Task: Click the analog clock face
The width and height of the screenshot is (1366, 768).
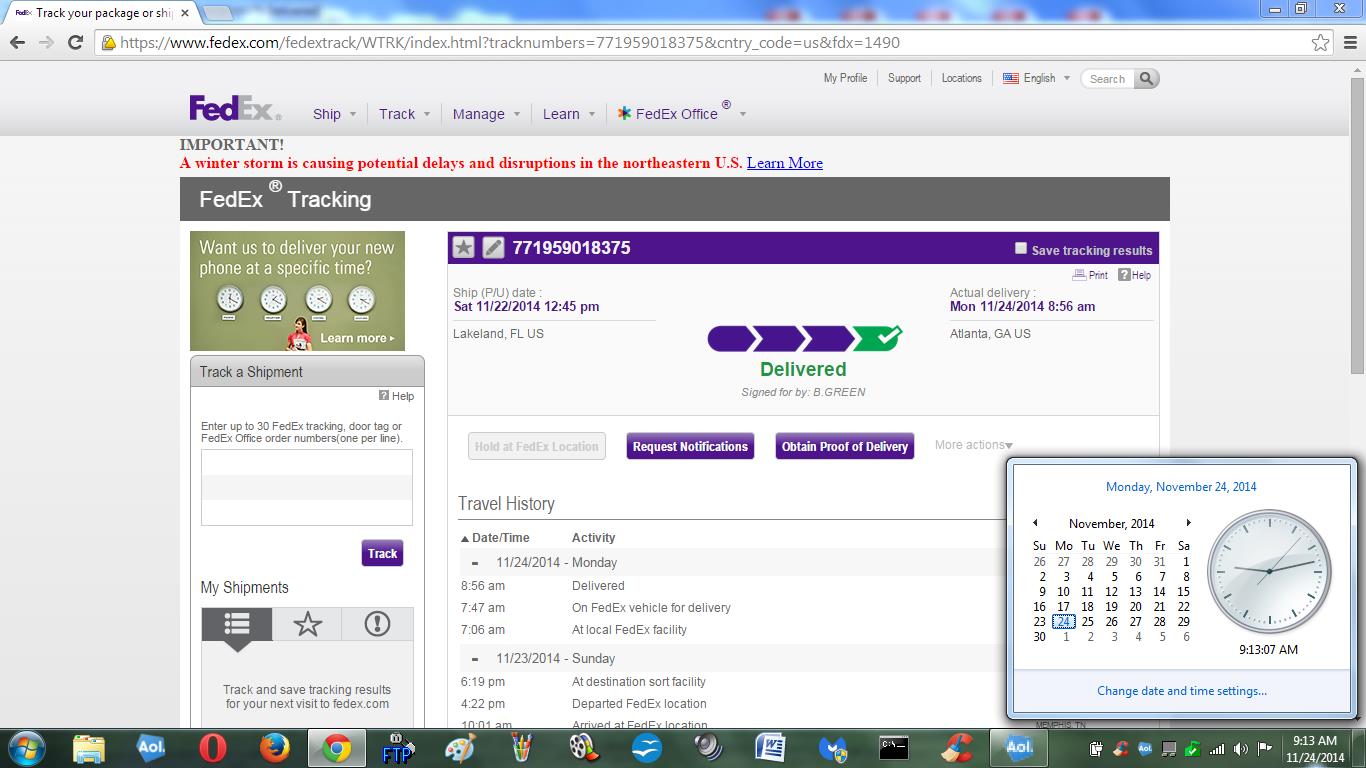Action: coord(1269,571)
